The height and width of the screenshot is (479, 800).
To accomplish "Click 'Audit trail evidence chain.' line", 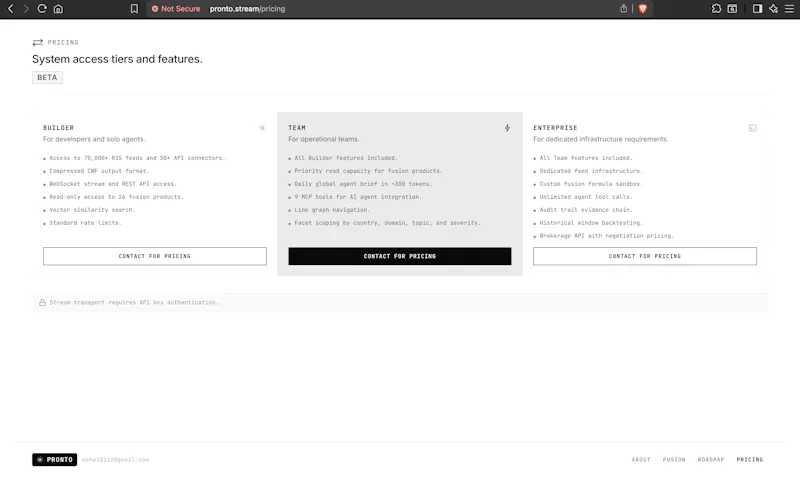I will click(586, 210).
